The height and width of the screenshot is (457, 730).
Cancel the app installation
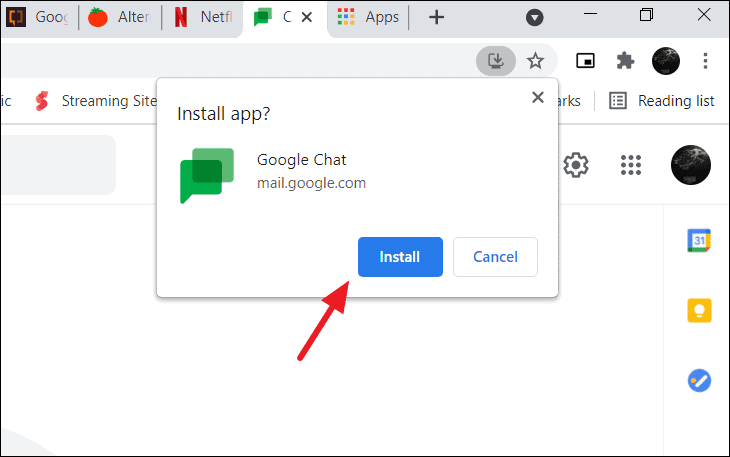pos(495,257)
